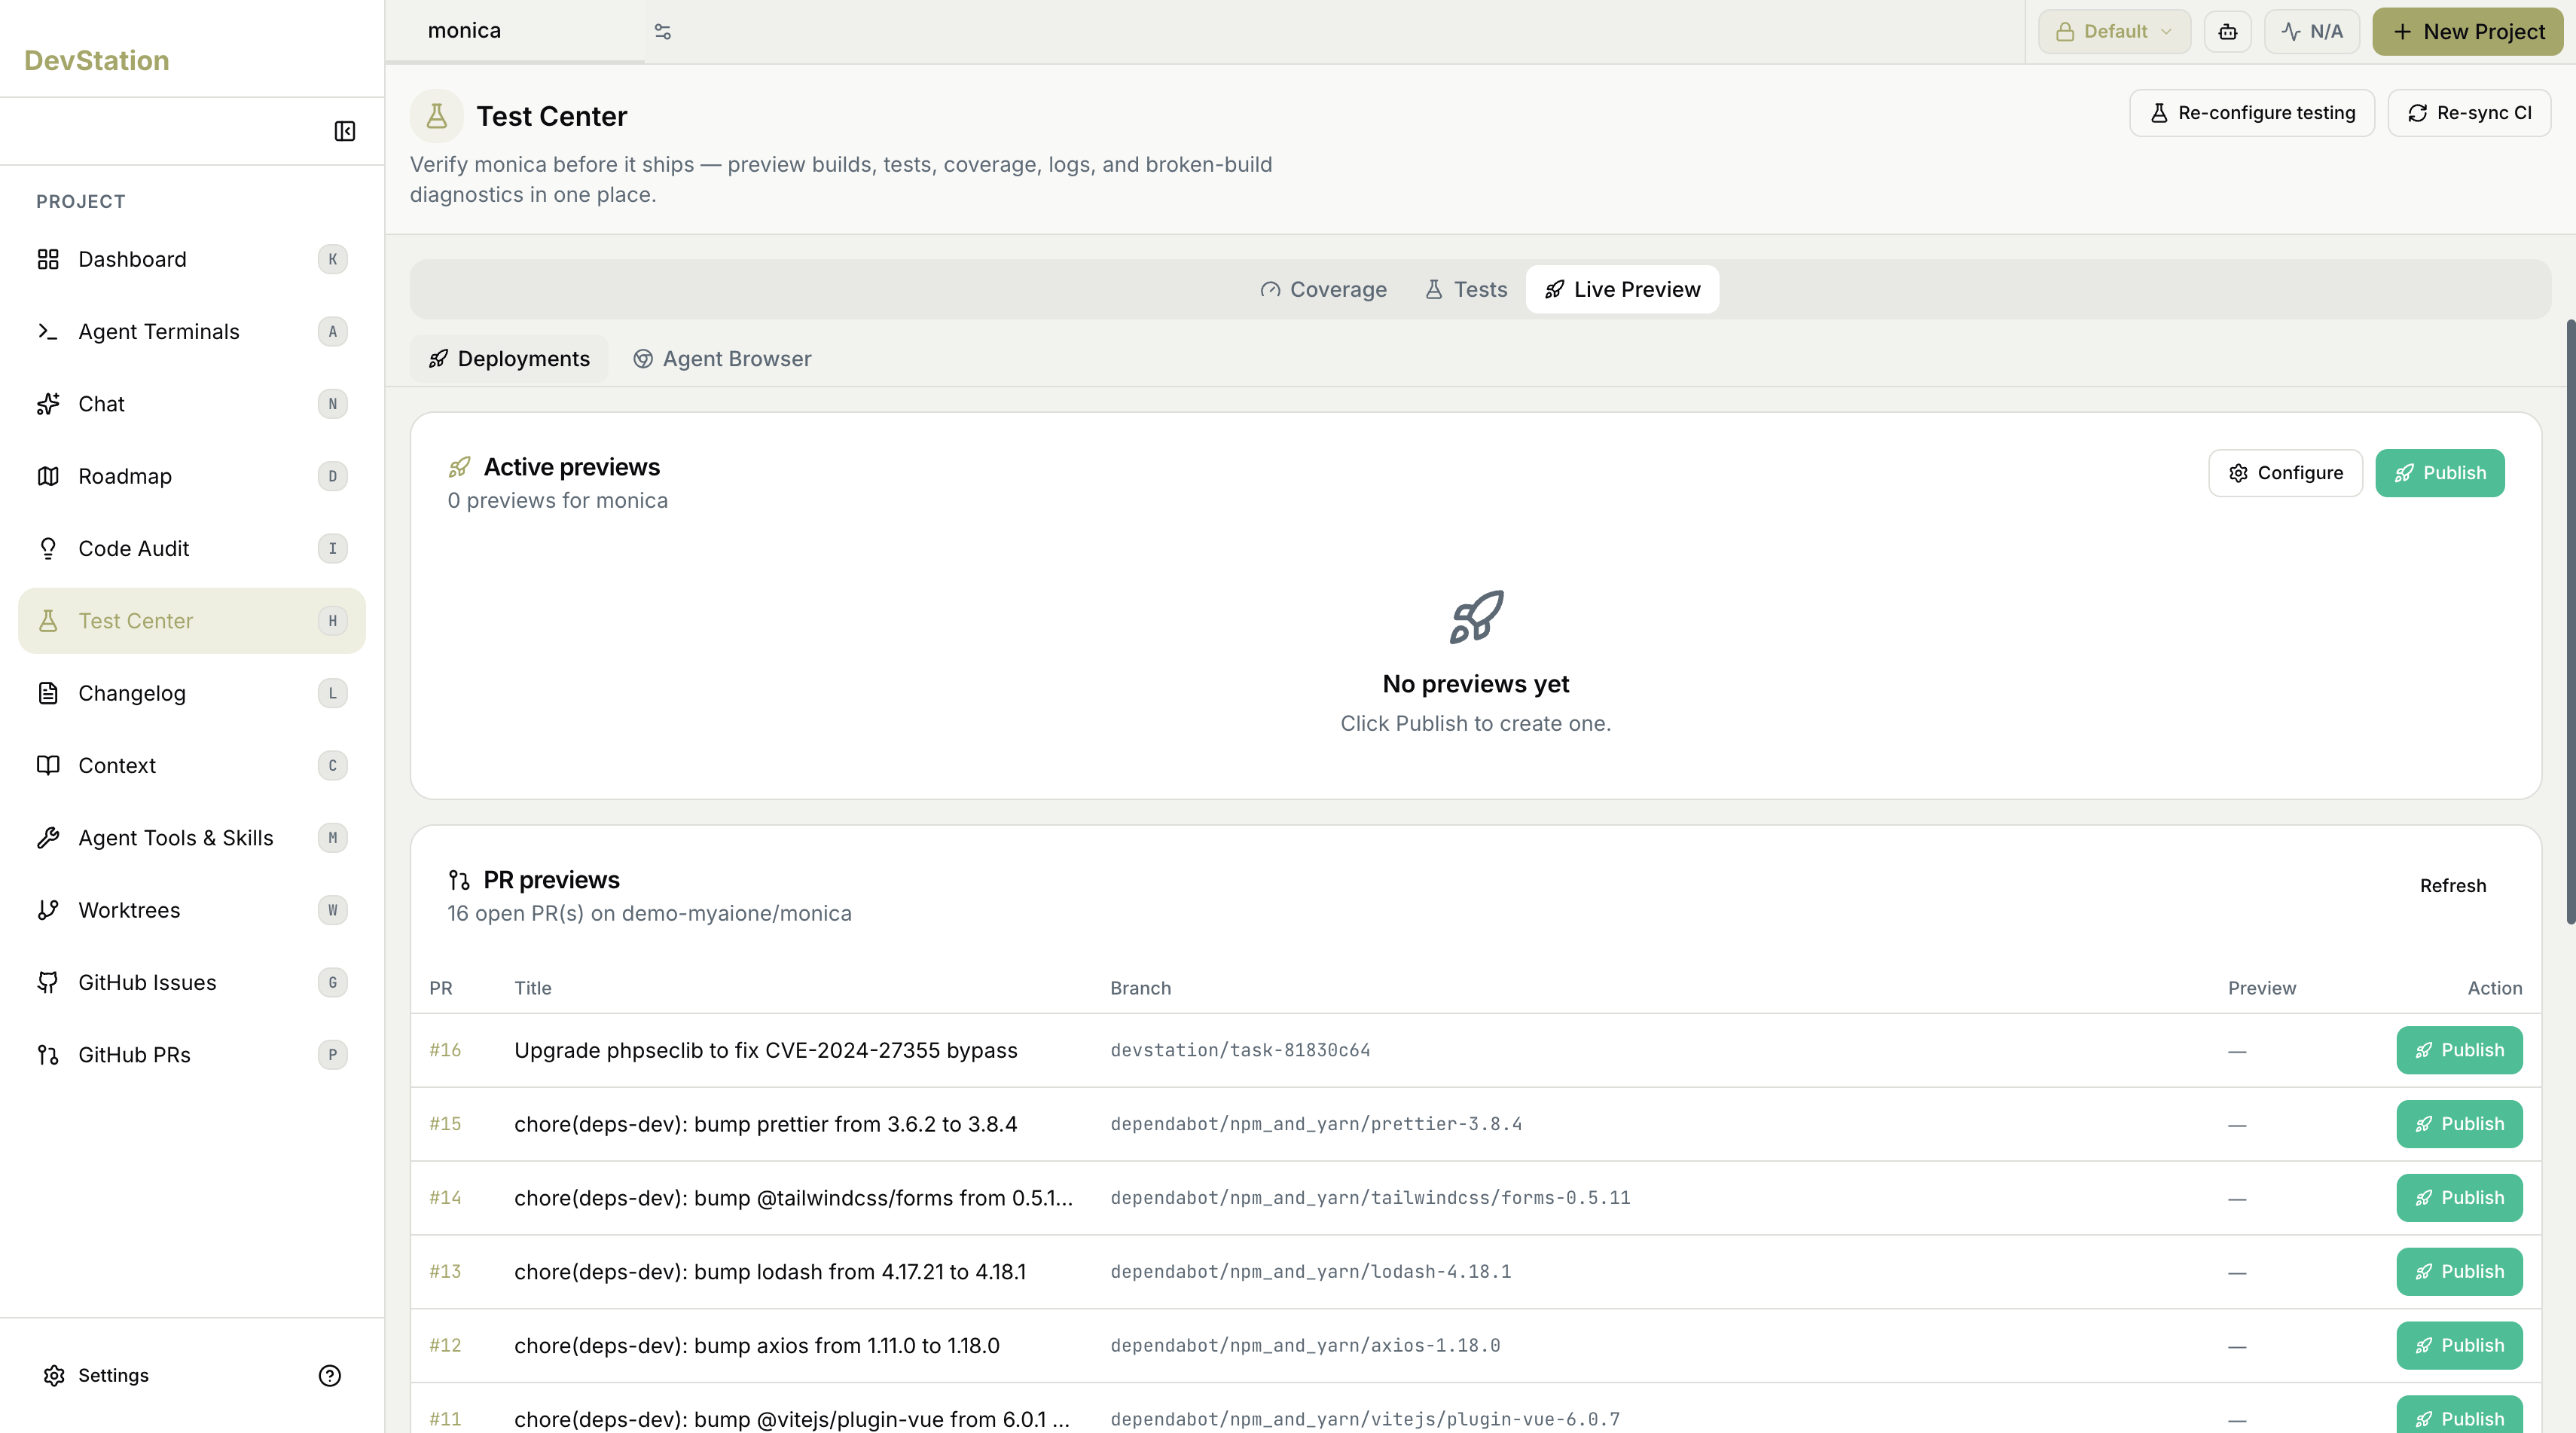Click the DevStation logo
The height and width of the screenshot is (1433, 2576).
click(97, 60)
